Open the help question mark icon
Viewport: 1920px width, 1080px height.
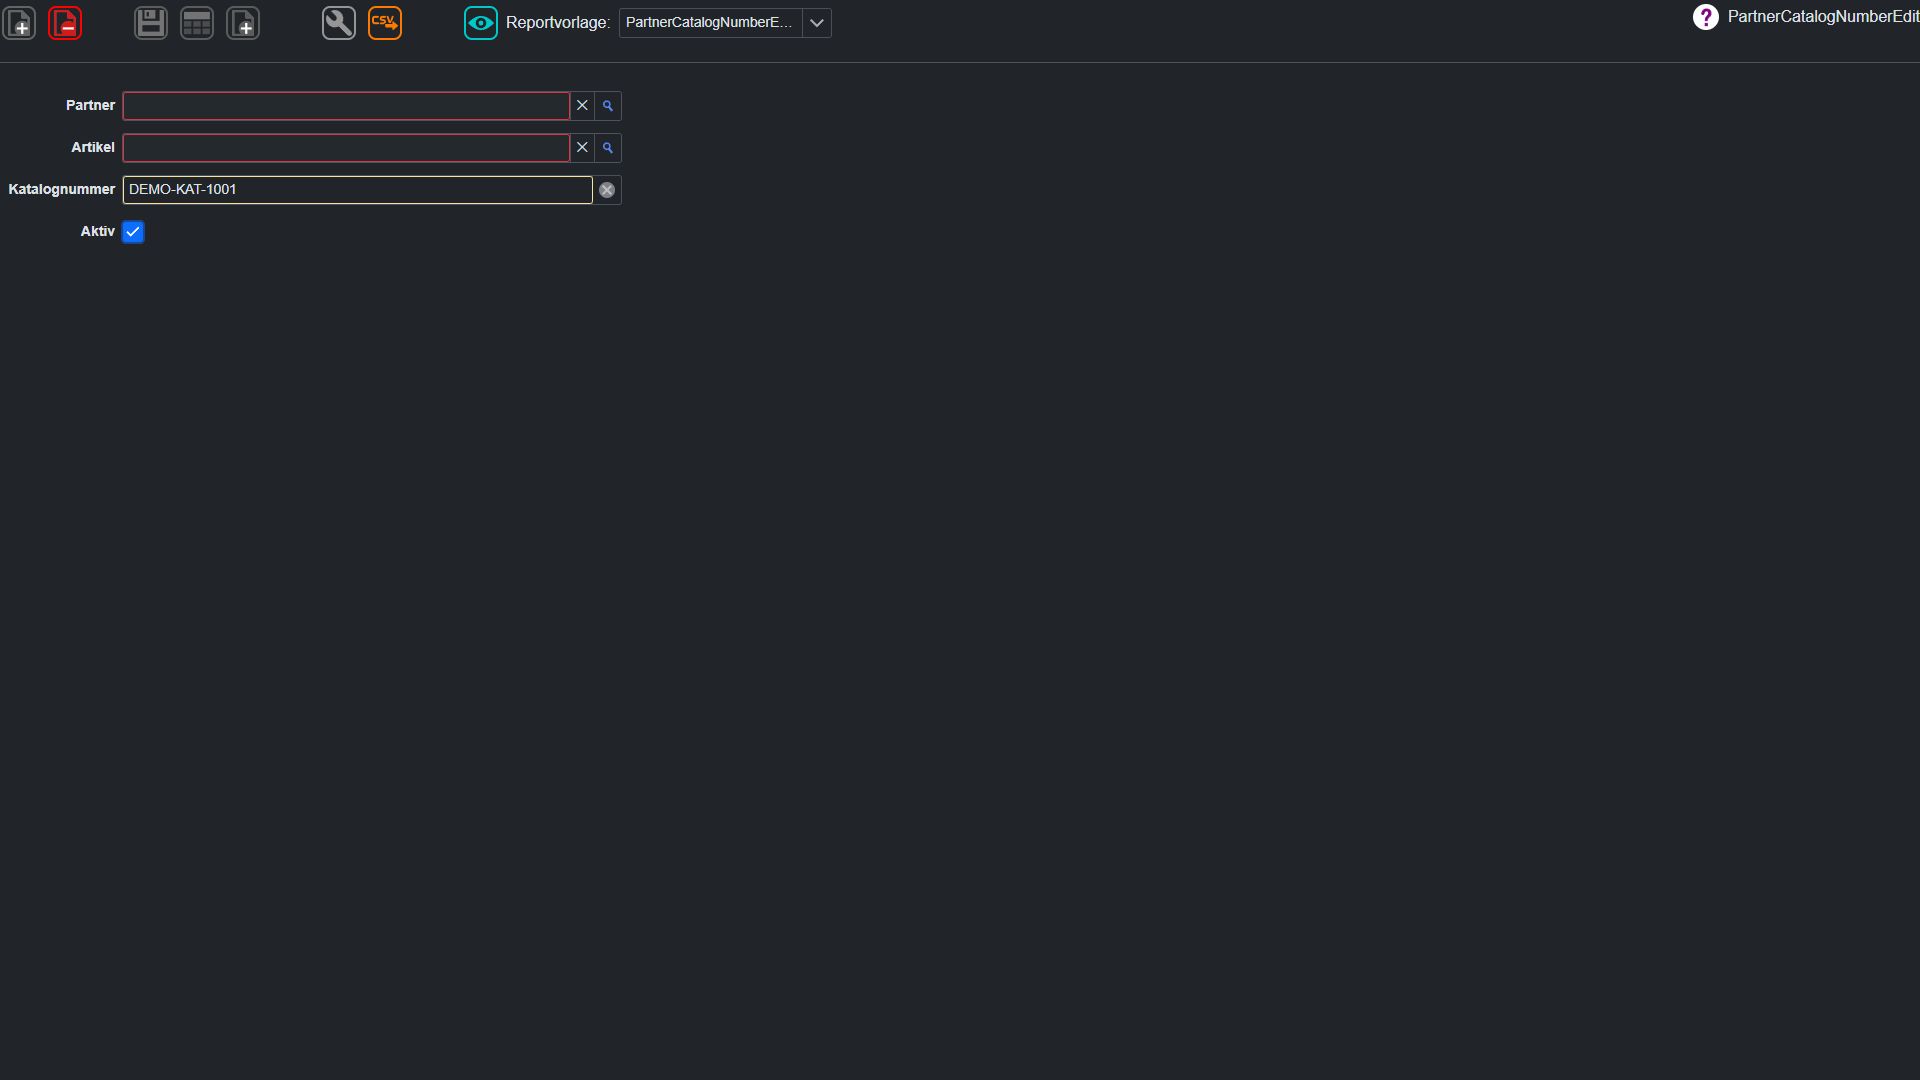[1706, 17]
